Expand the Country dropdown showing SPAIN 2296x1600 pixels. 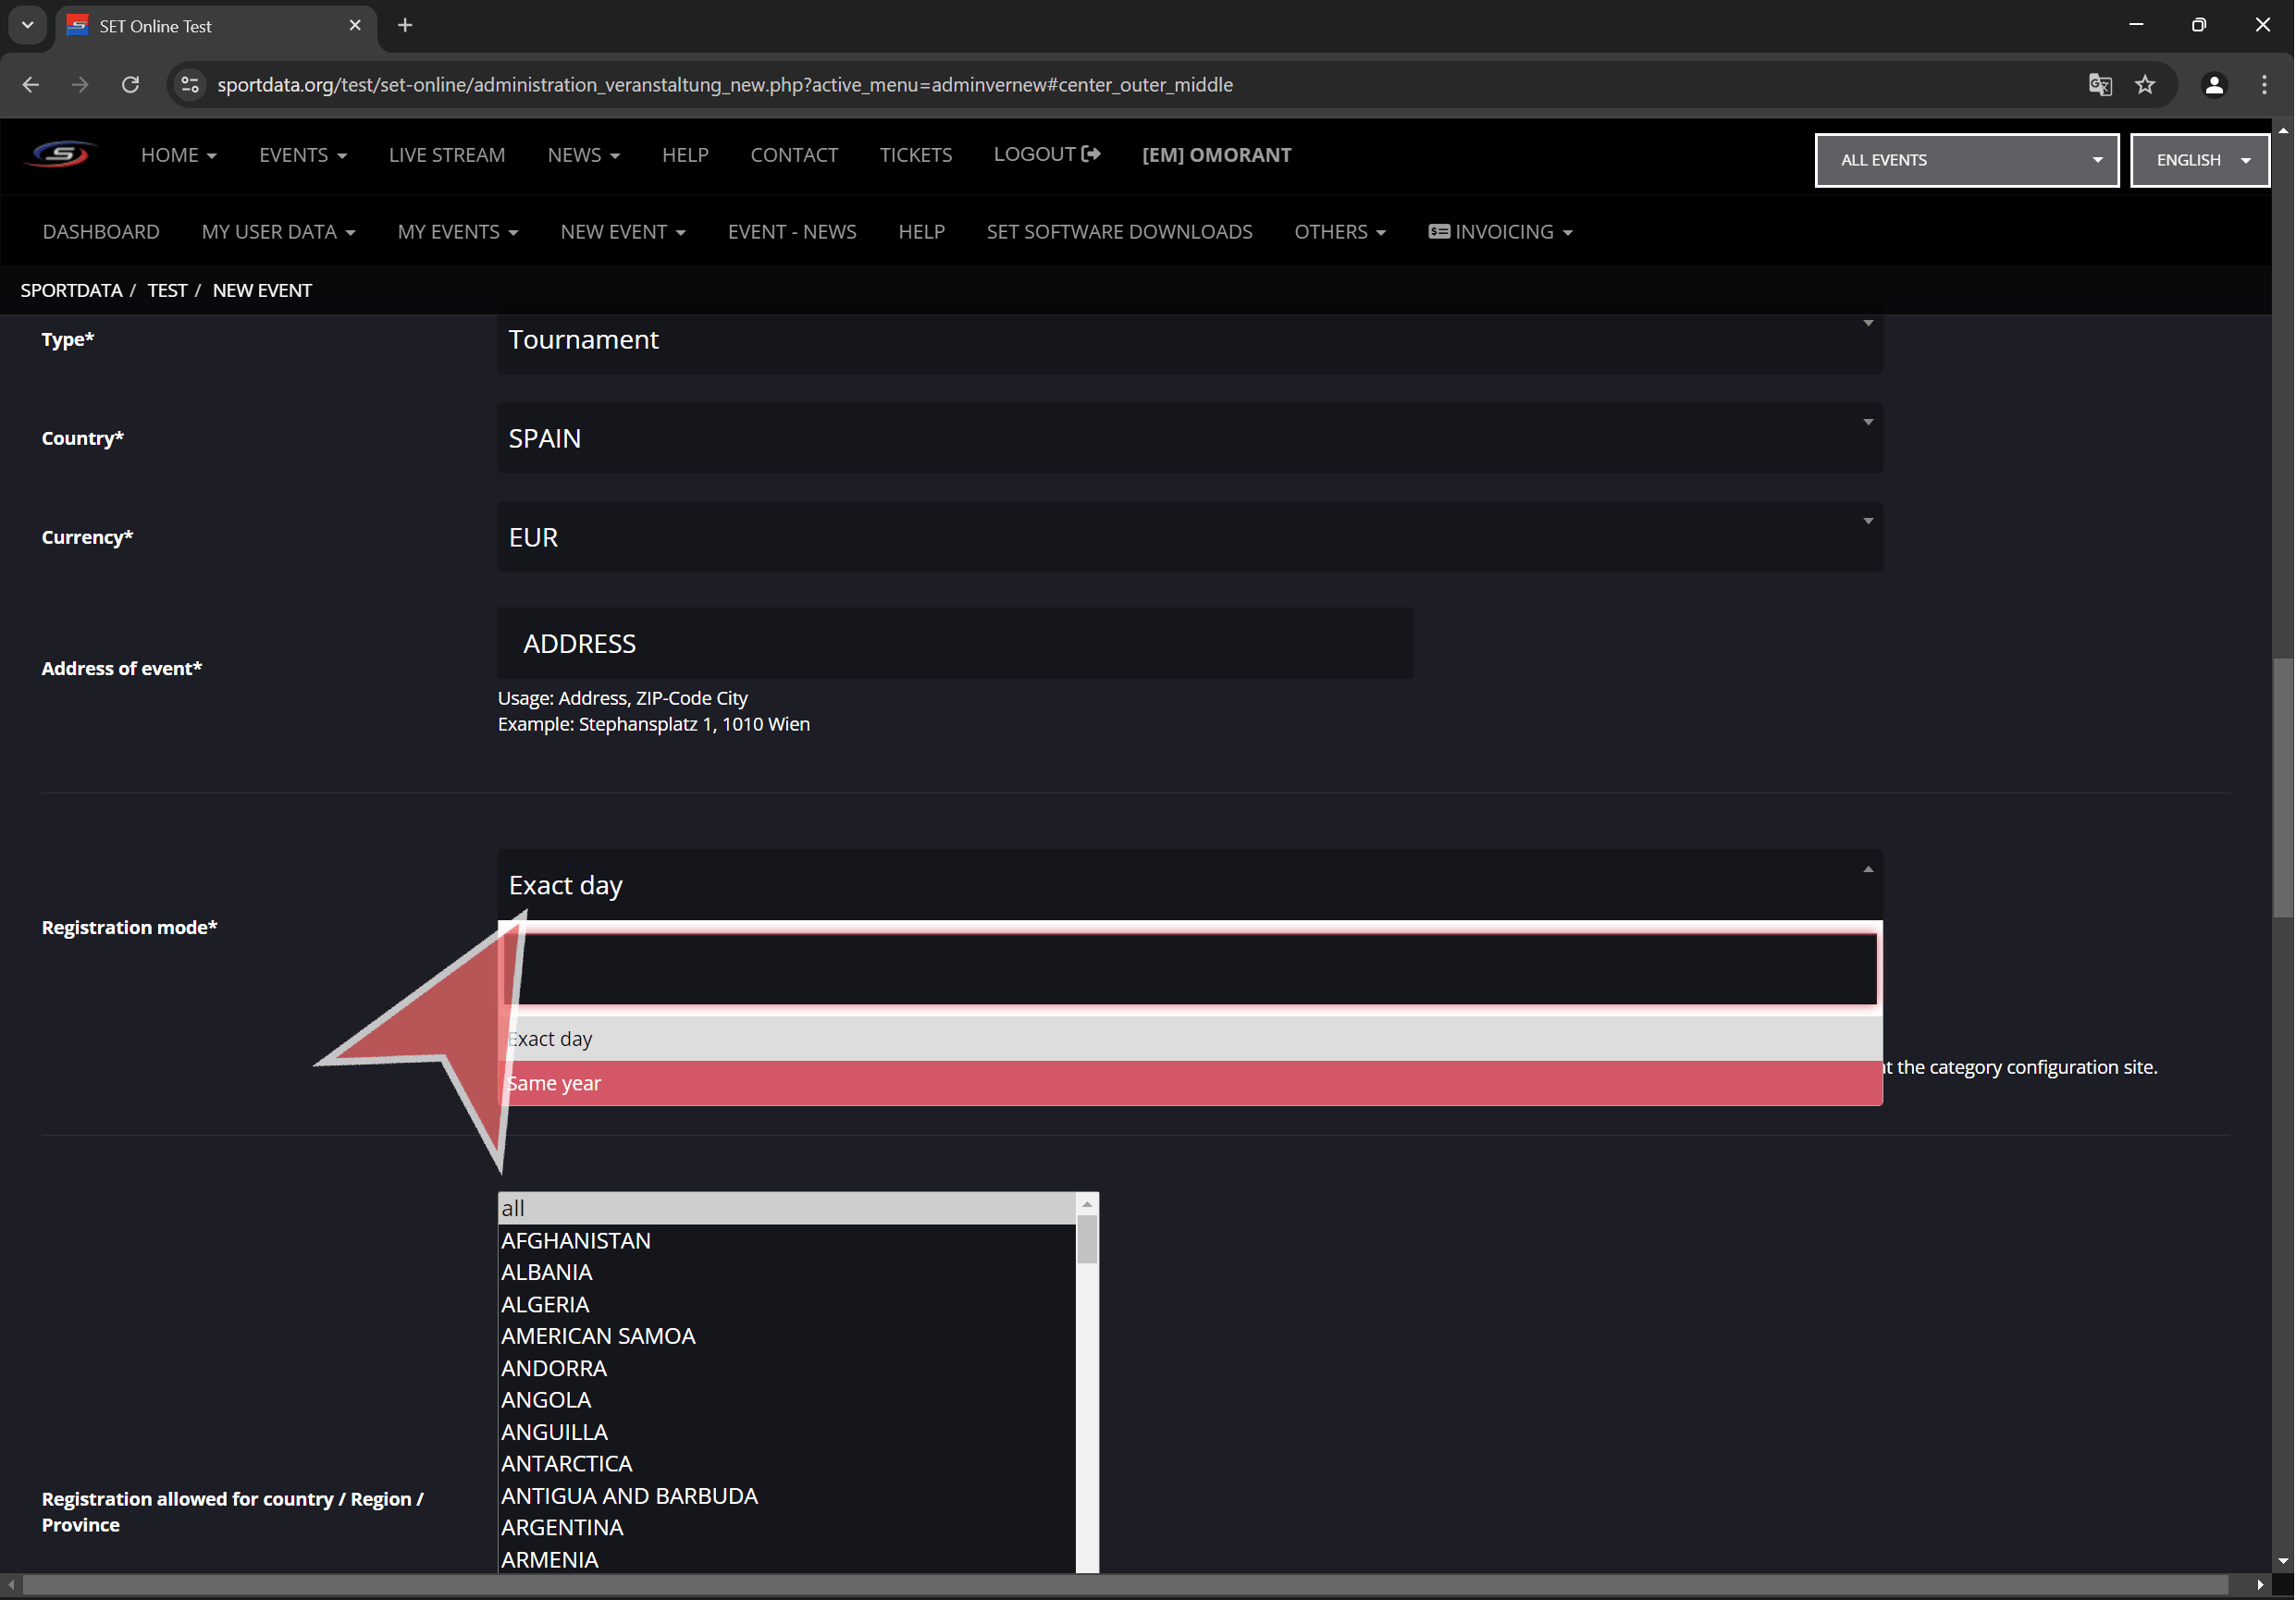[1189, 438]
